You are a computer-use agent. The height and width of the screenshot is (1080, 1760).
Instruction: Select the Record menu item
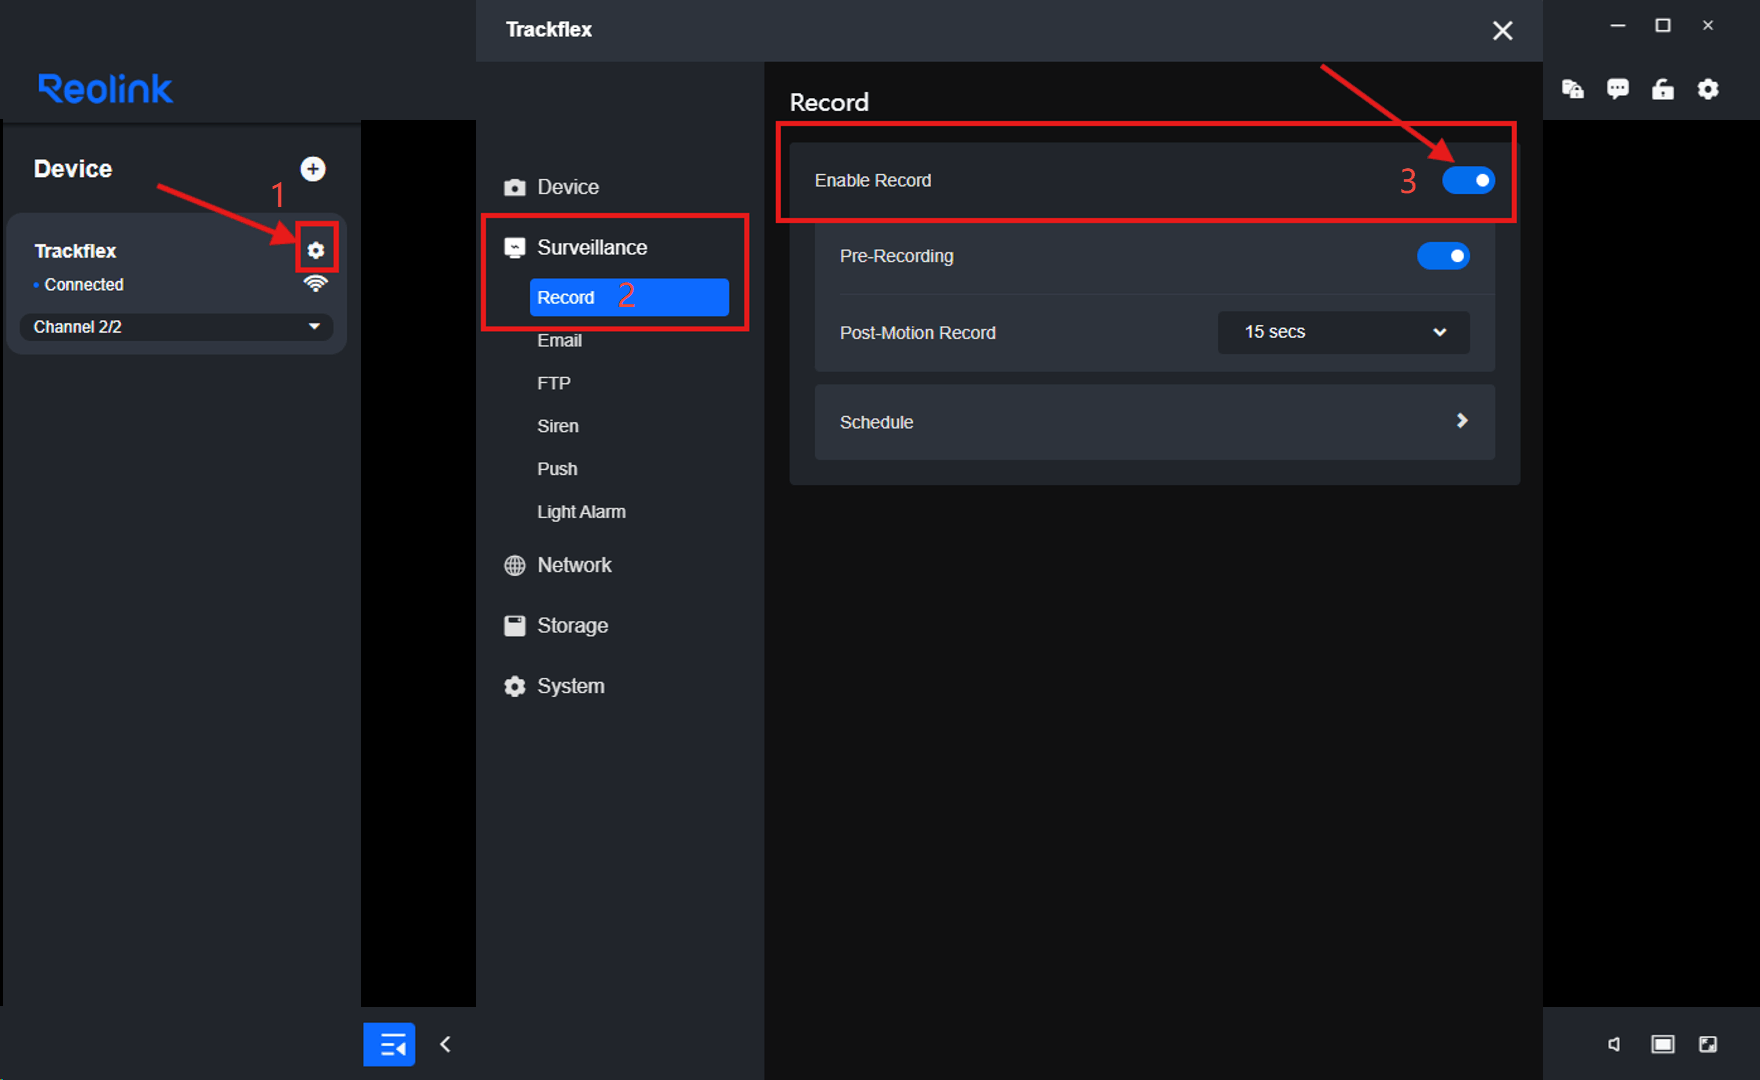(x=629, y=297)
